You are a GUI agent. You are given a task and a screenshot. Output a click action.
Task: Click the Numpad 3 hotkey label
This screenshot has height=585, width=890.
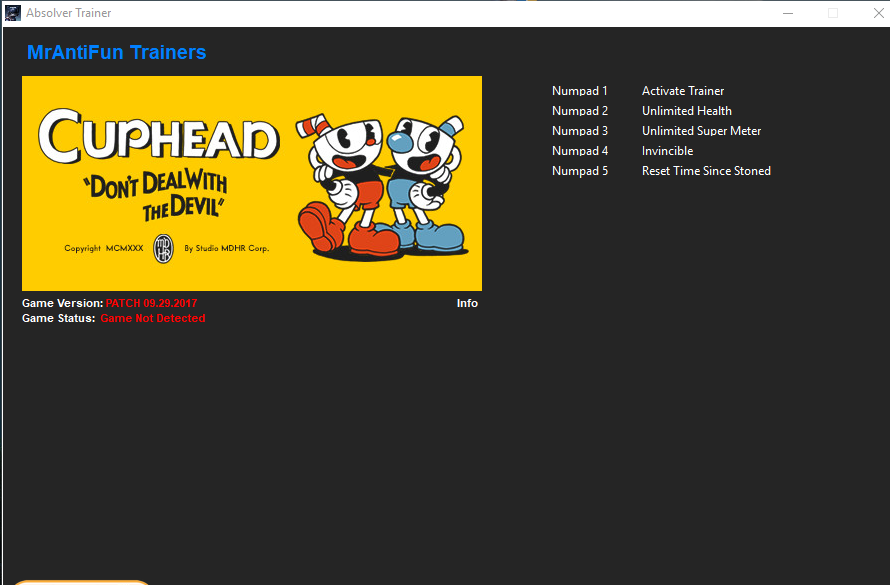coord(580,130)
